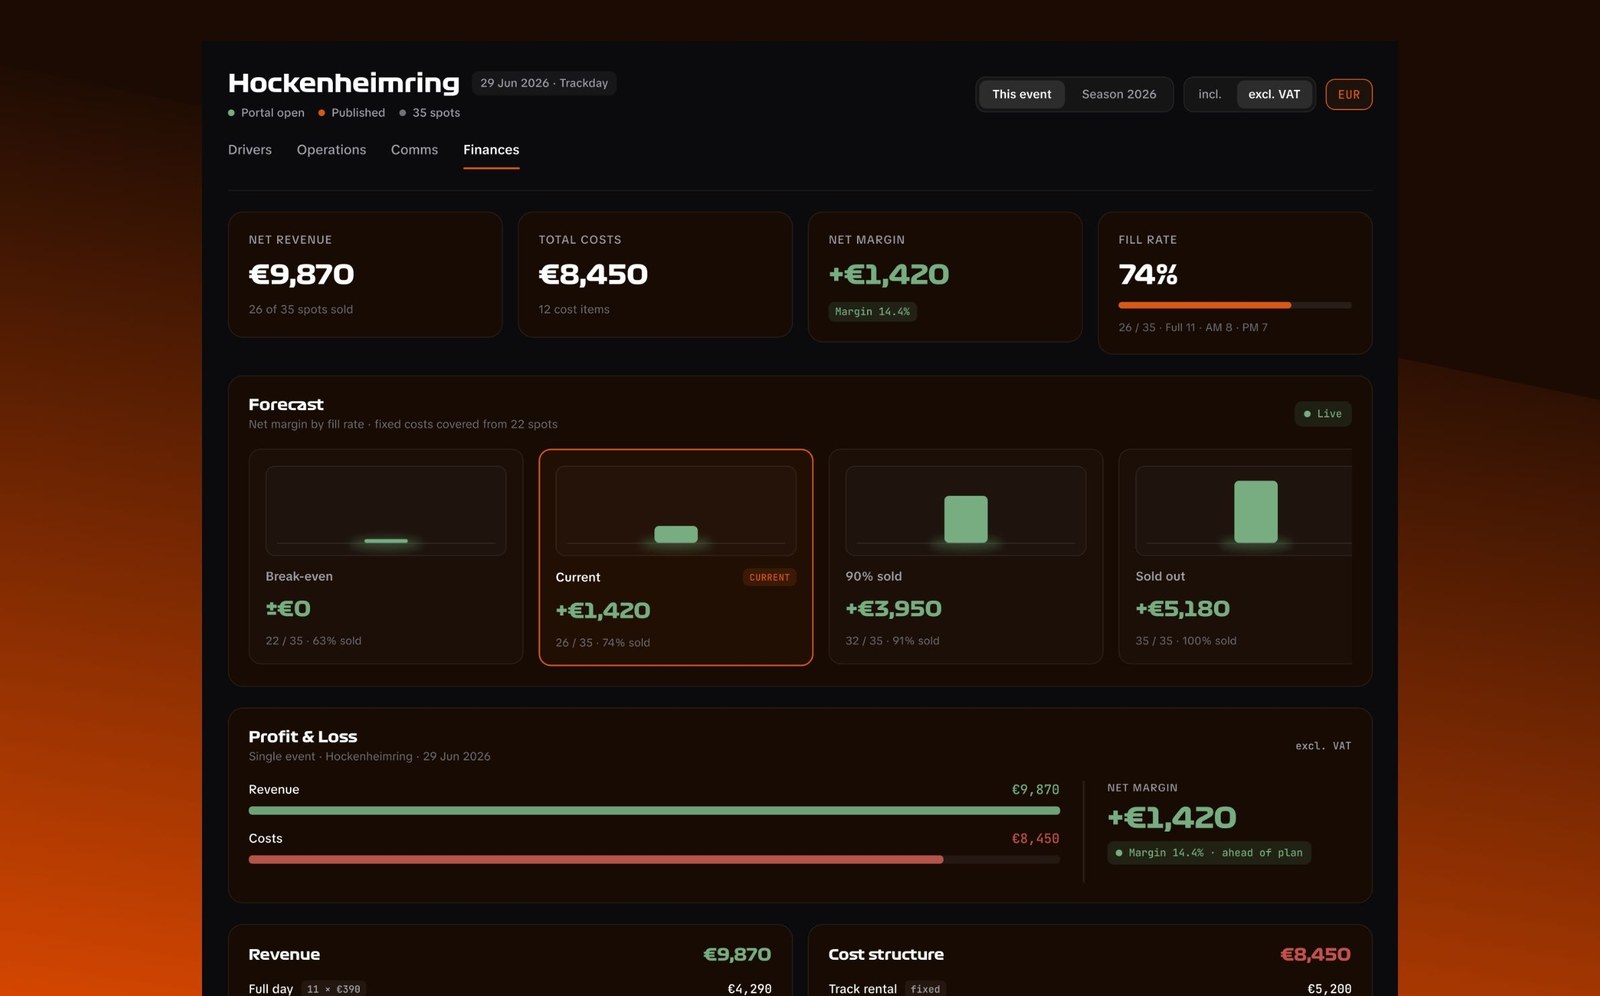The height and width of the screenshot is (996, 1600).
Task: Click the 12 cost items text
Action: (x=574, y=310)
